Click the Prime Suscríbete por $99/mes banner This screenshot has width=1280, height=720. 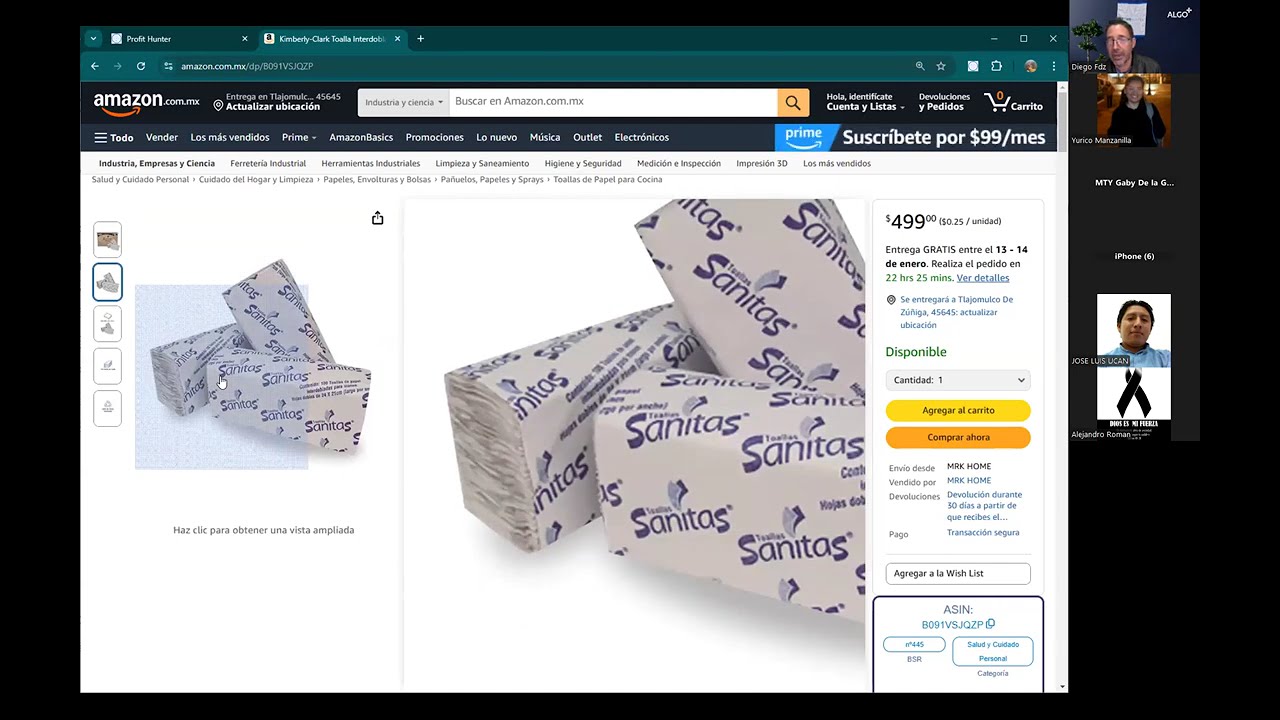[911, 137]
